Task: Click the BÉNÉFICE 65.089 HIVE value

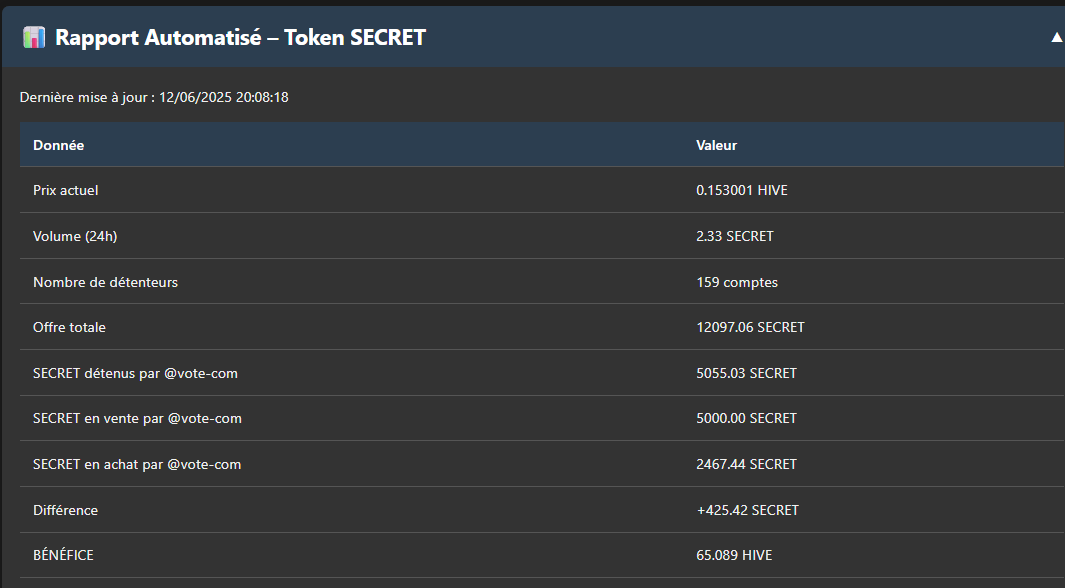Action: (x=734, y=555)
